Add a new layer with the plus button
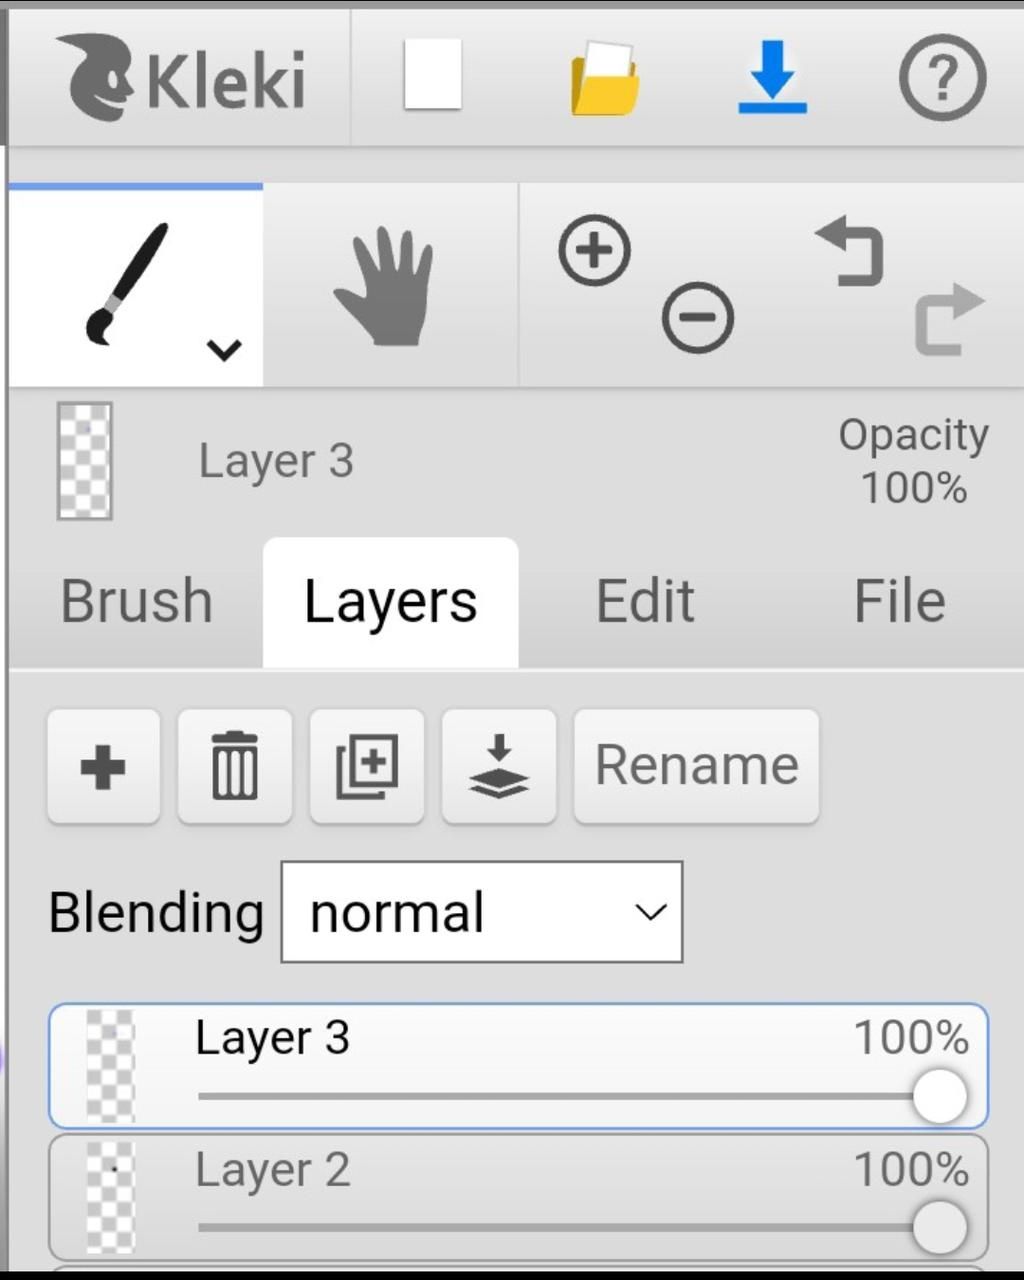Screen dimensions: 1024x1280 pos(103,767)
